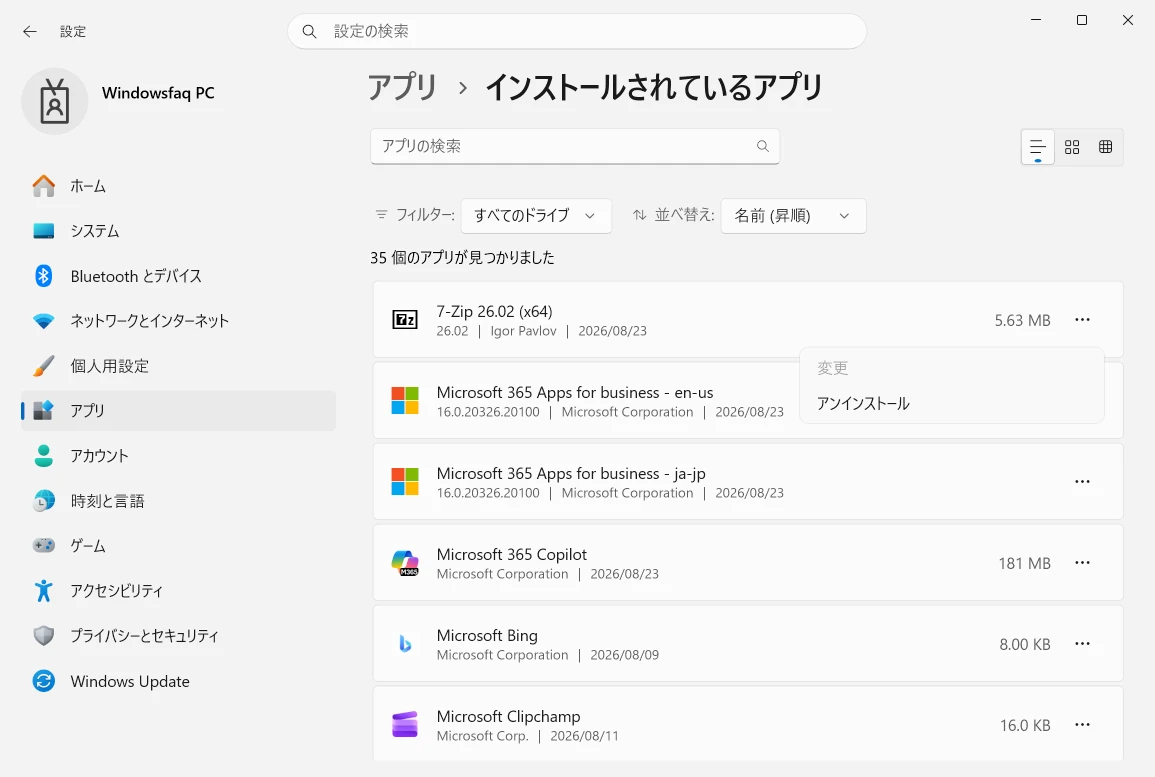
Task: Click the プライバシーとセキュリティ shield icon
Action: [43, 636]
